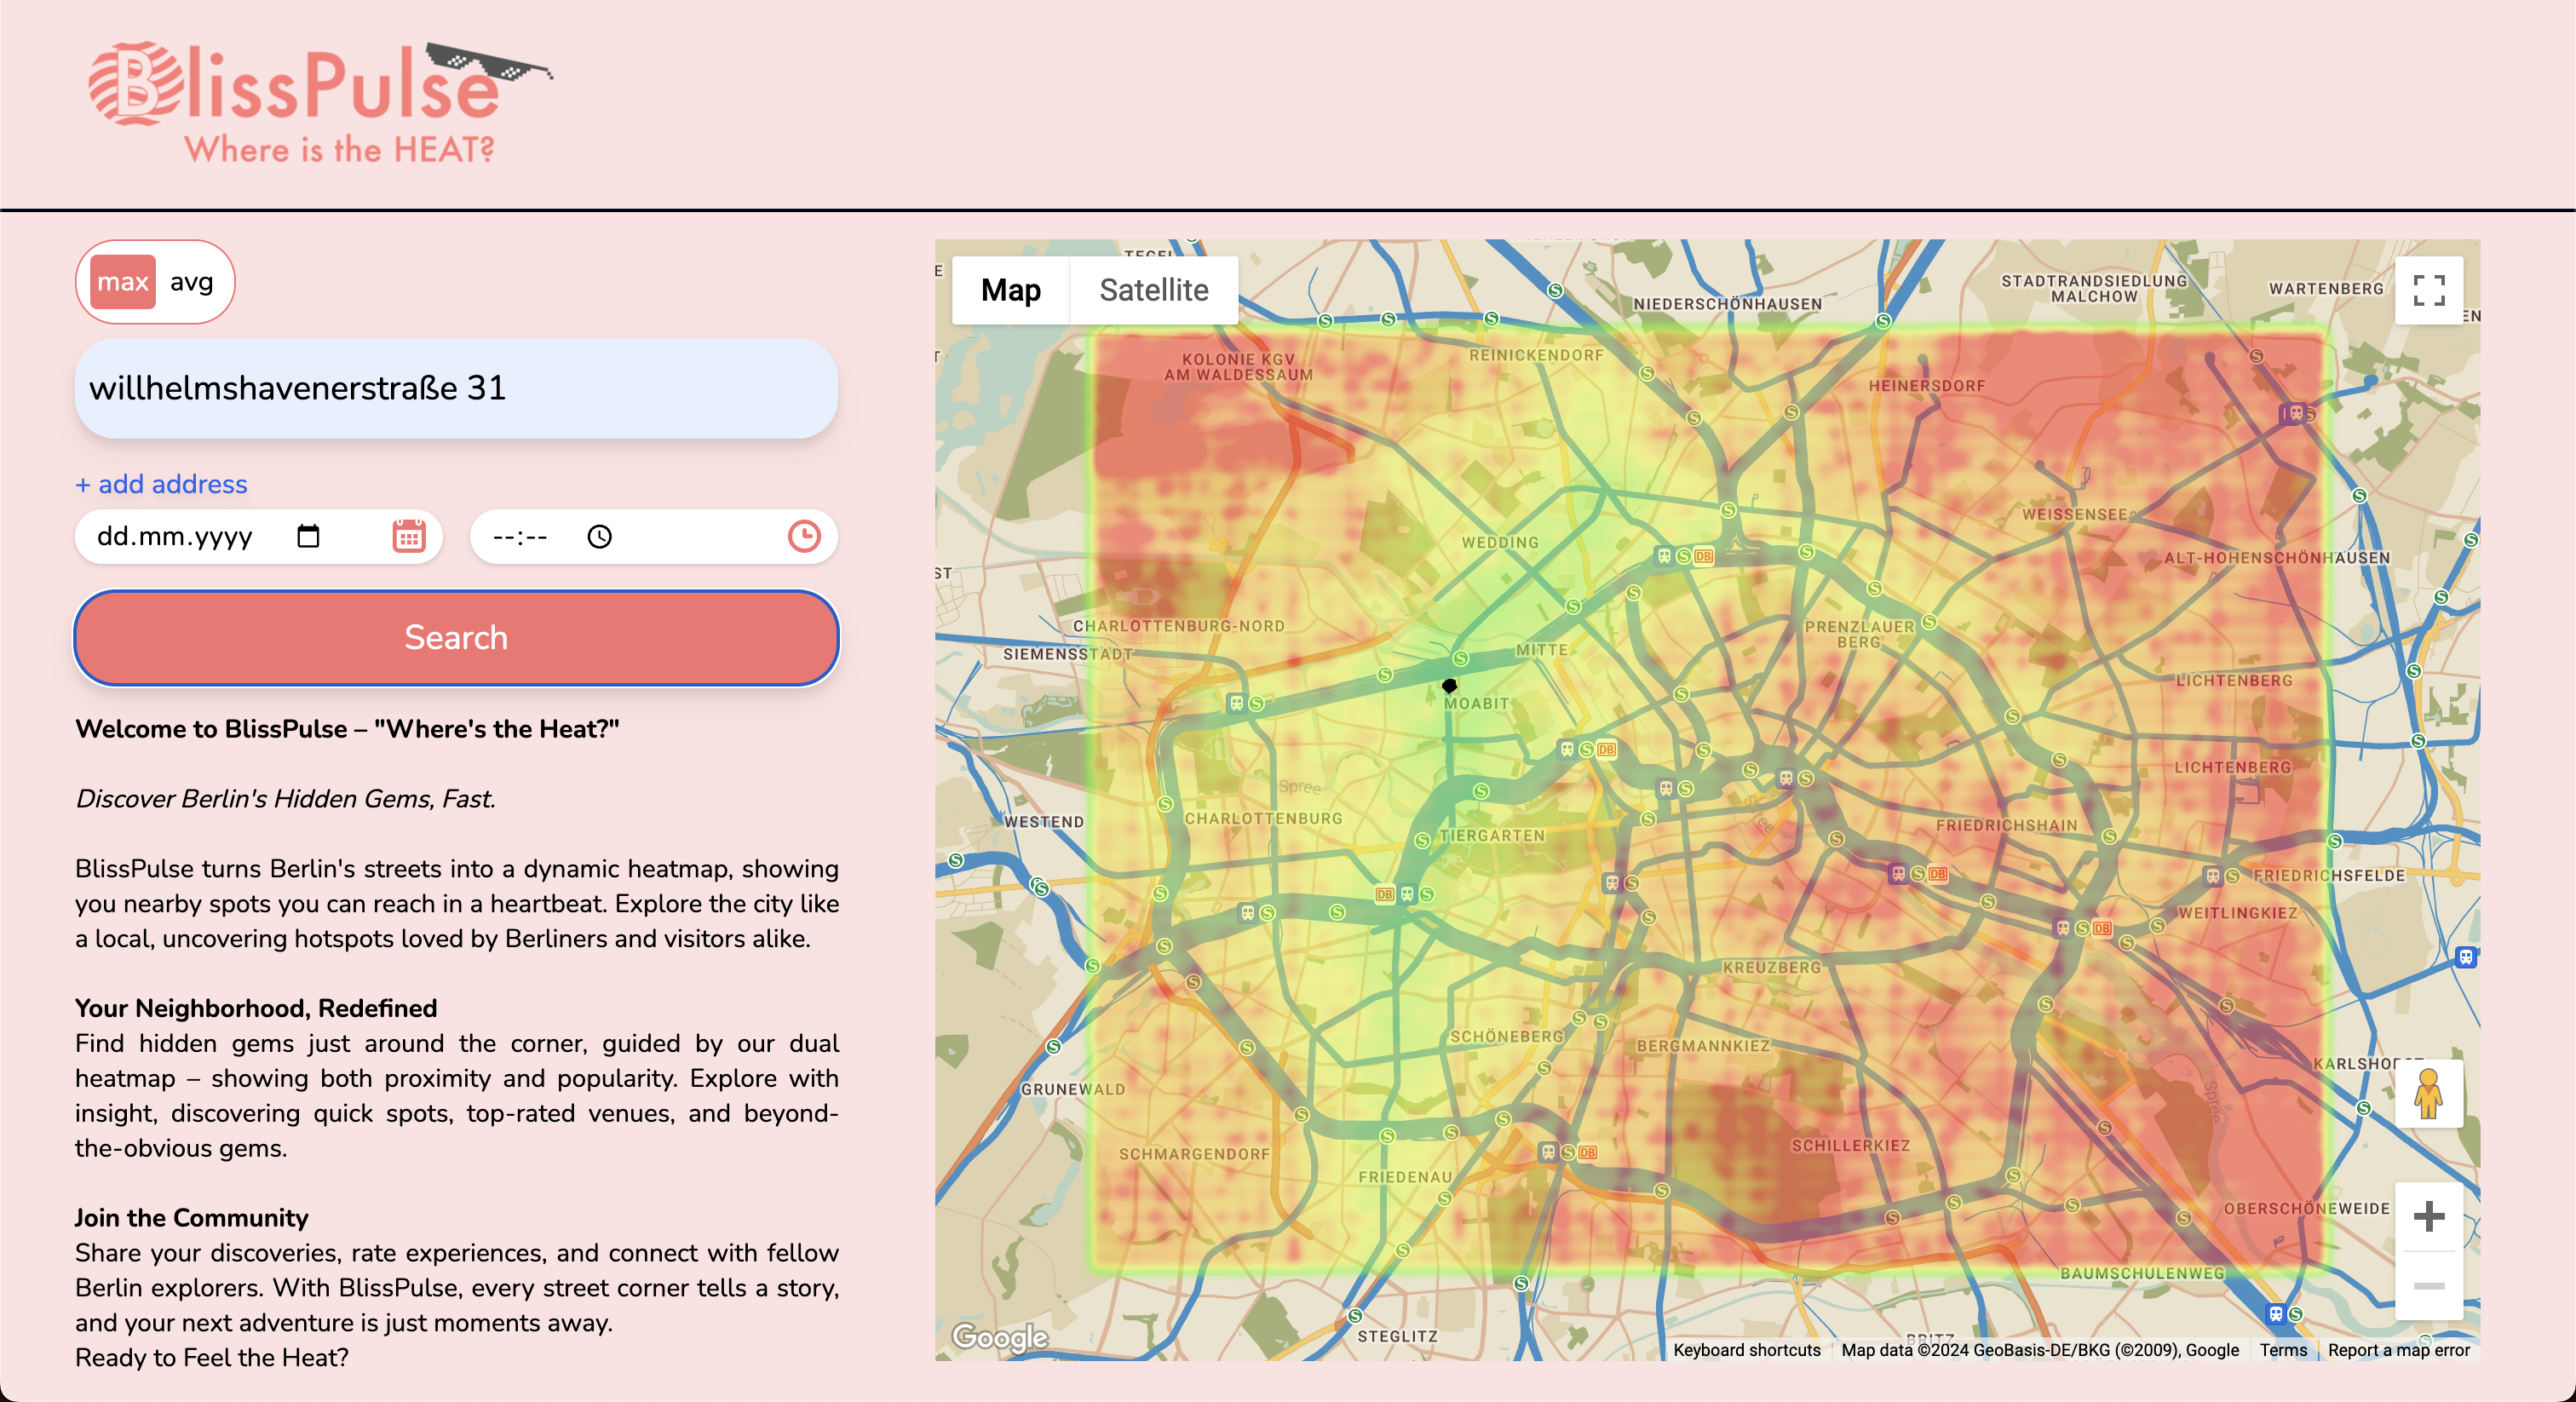Click the black location marker near Moabit
This screenshot has height=1402, width=2576.
pyautogui.click(x=1449, y=686)
